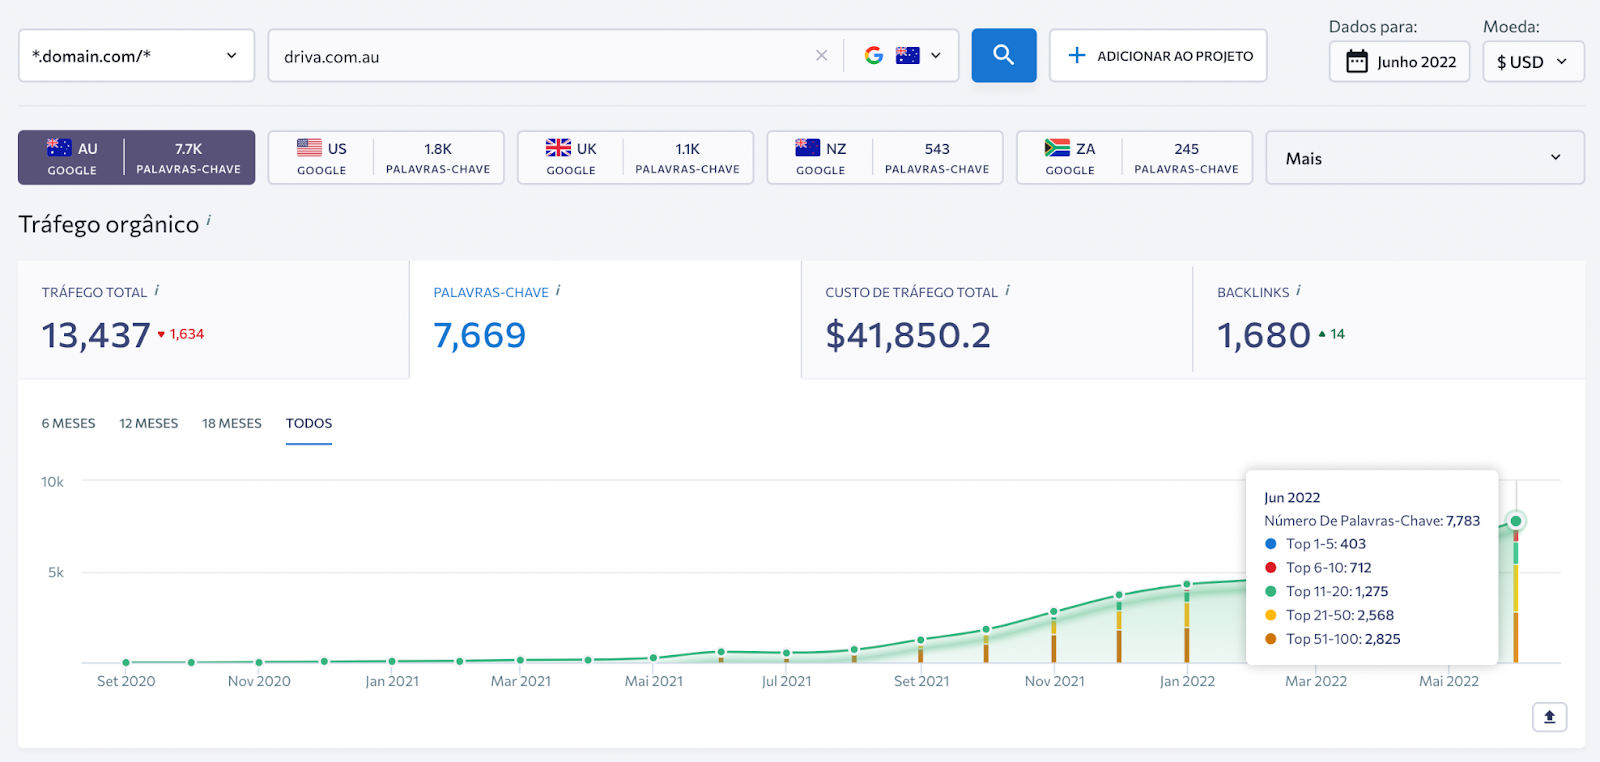The image size is (1600, 762).
Task: Click info icon beside Backlinks
Action: (1298, 290)
